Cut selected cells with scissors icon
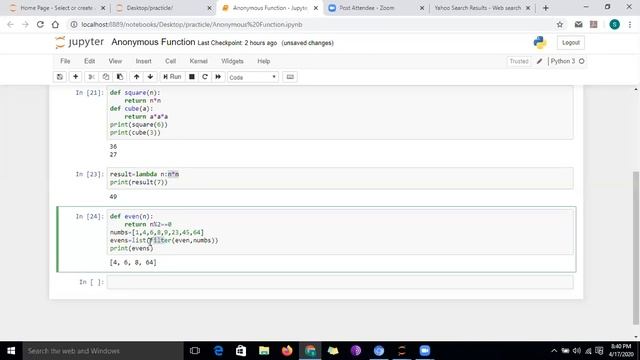Viewport: 640px width, 360px height. click(91, 77)
